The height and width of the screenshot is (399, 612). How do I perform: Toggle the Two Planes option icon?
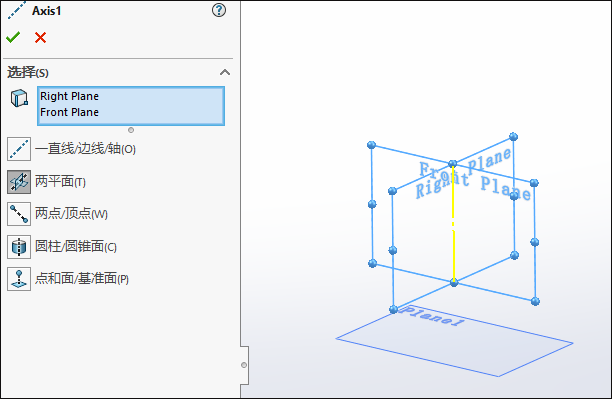[19, 182]
